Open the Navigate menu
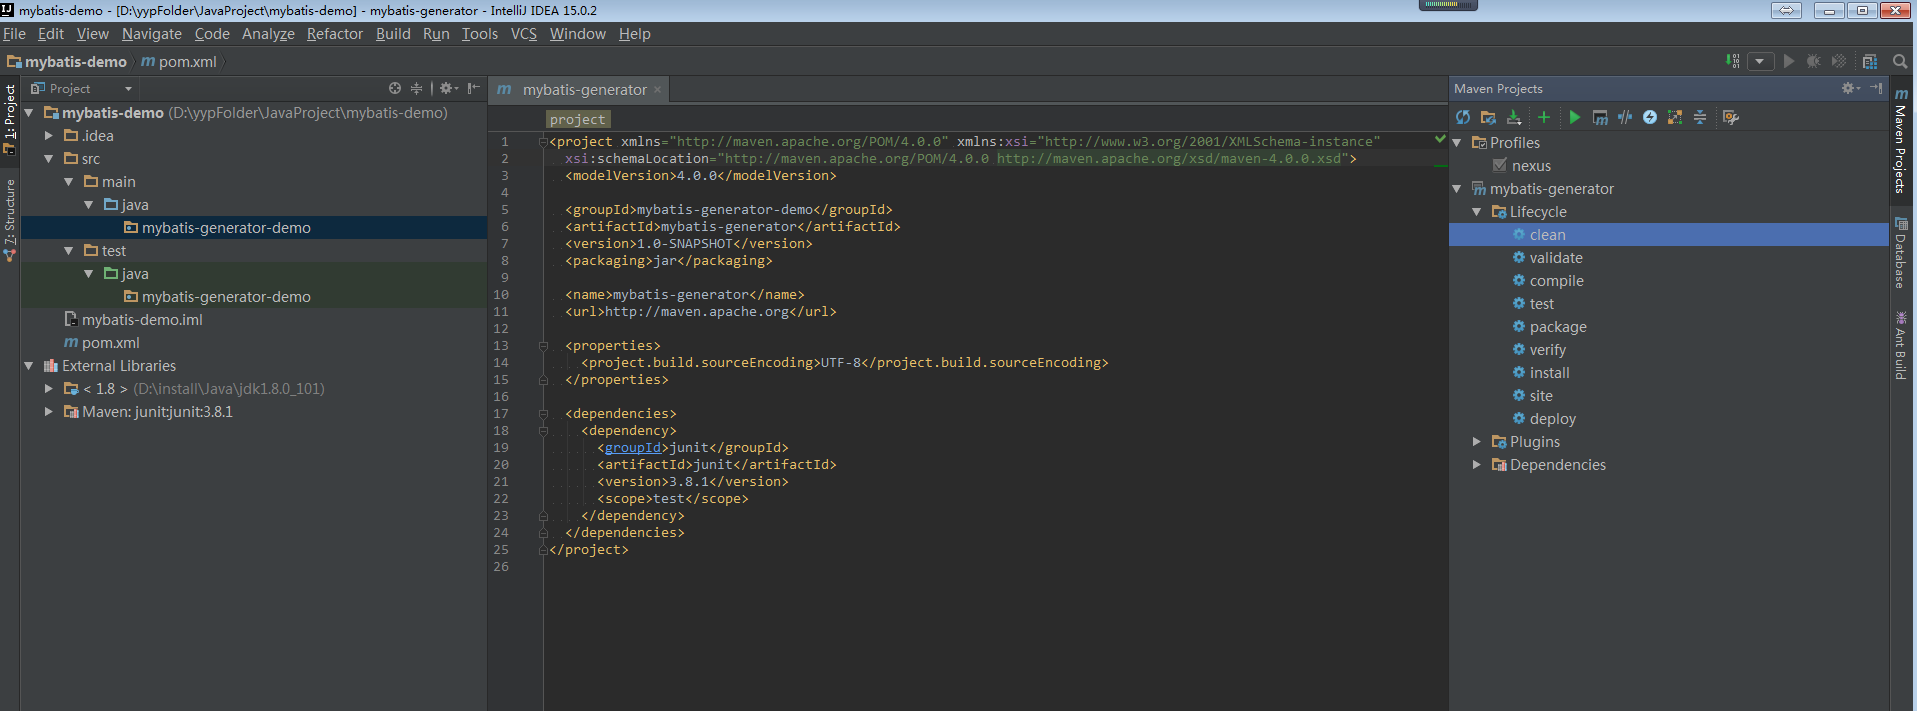 152,34
